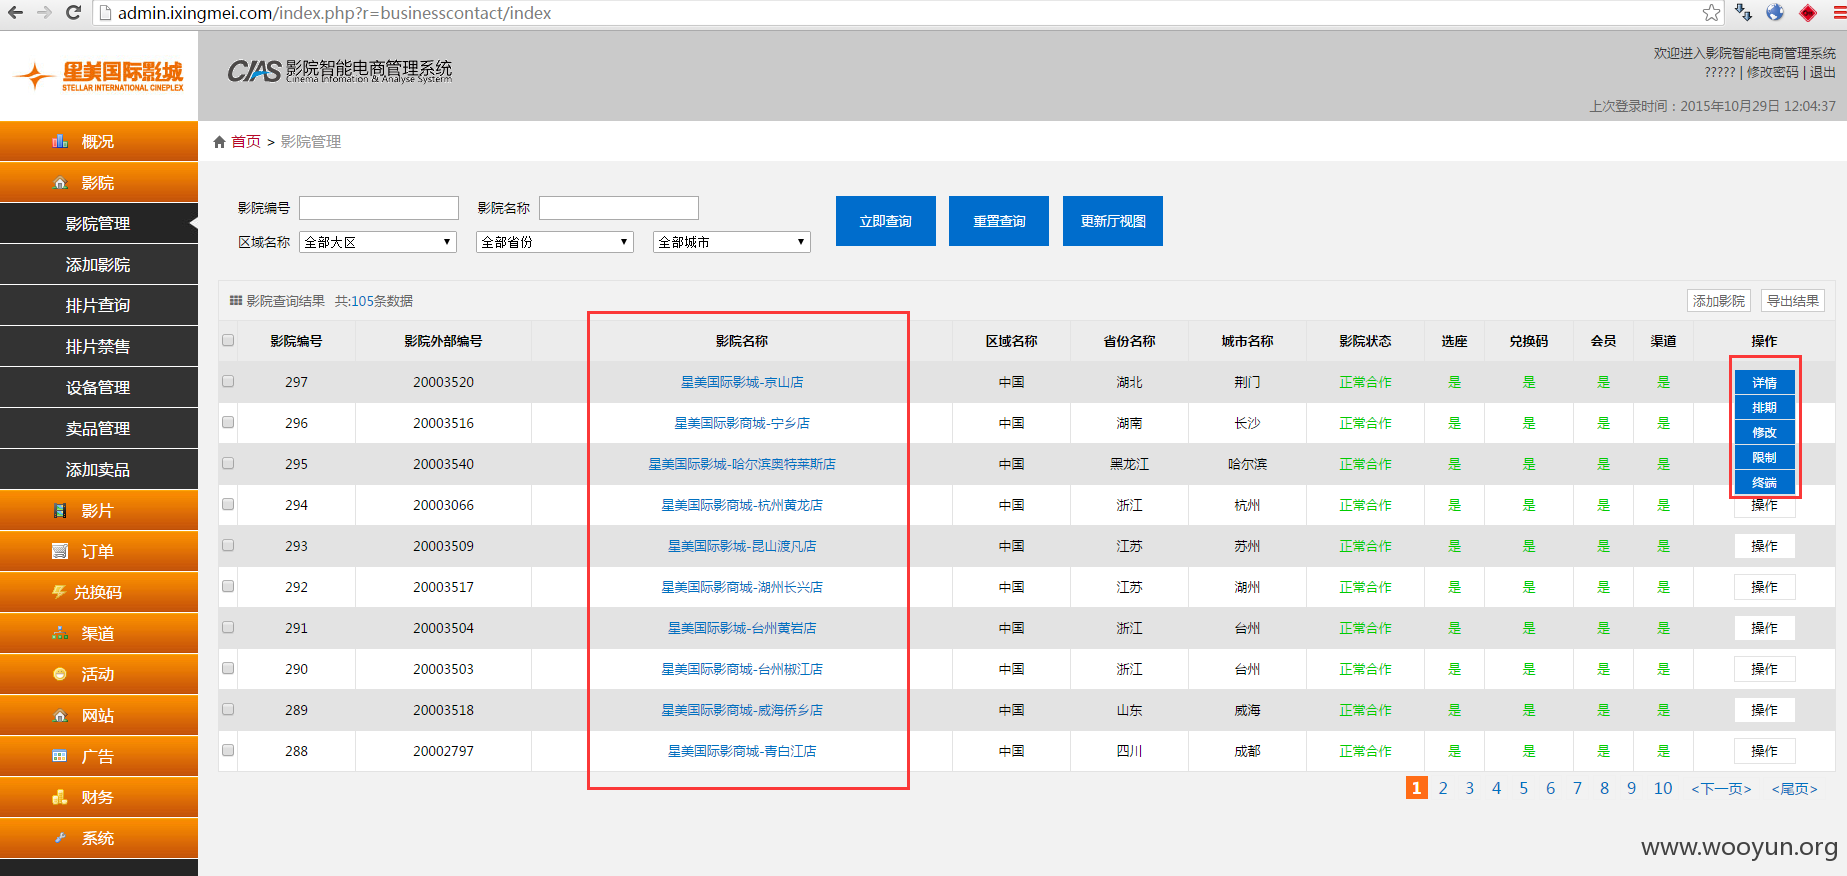1847x876 pixels.
Task: Open 操作 dropdown for row 289
Action: (x=1764, y=710)
